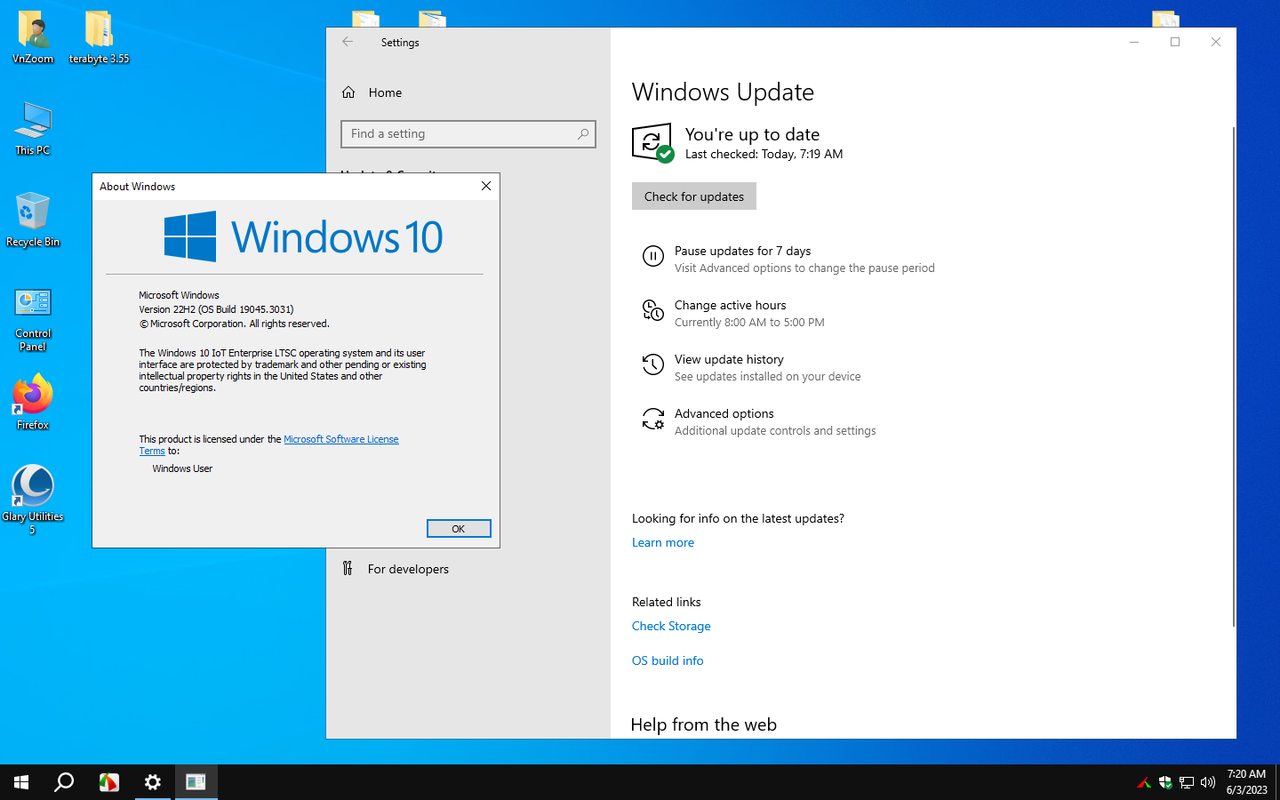Screen dimensions: 1280x800
Task: Open the Check Storage link
Action: pyautogui.click(x=671, y=626)
